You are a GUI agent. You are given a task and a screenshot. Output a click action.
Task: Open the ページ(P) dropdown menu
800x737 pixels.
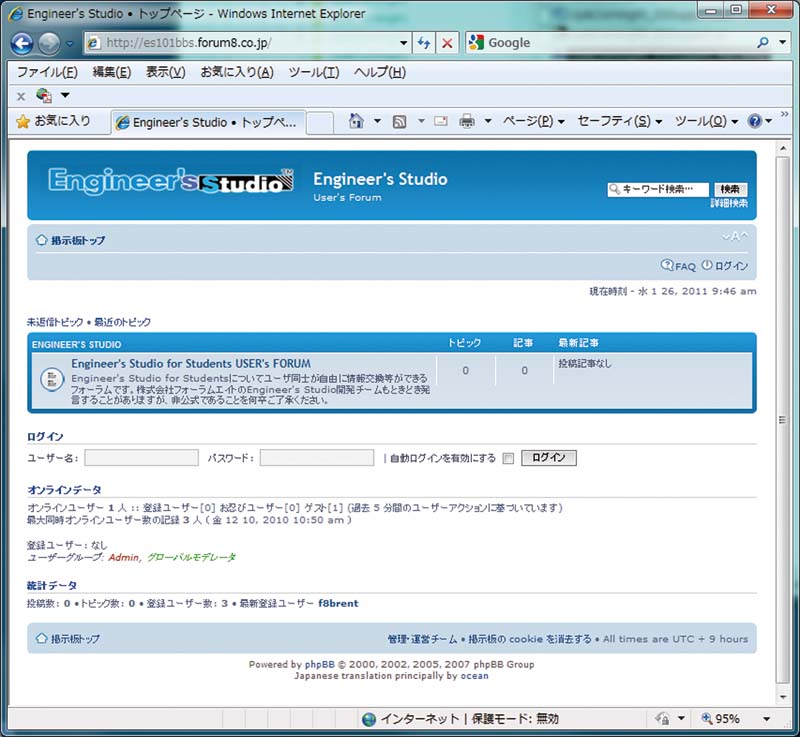[x=533, y=121]
